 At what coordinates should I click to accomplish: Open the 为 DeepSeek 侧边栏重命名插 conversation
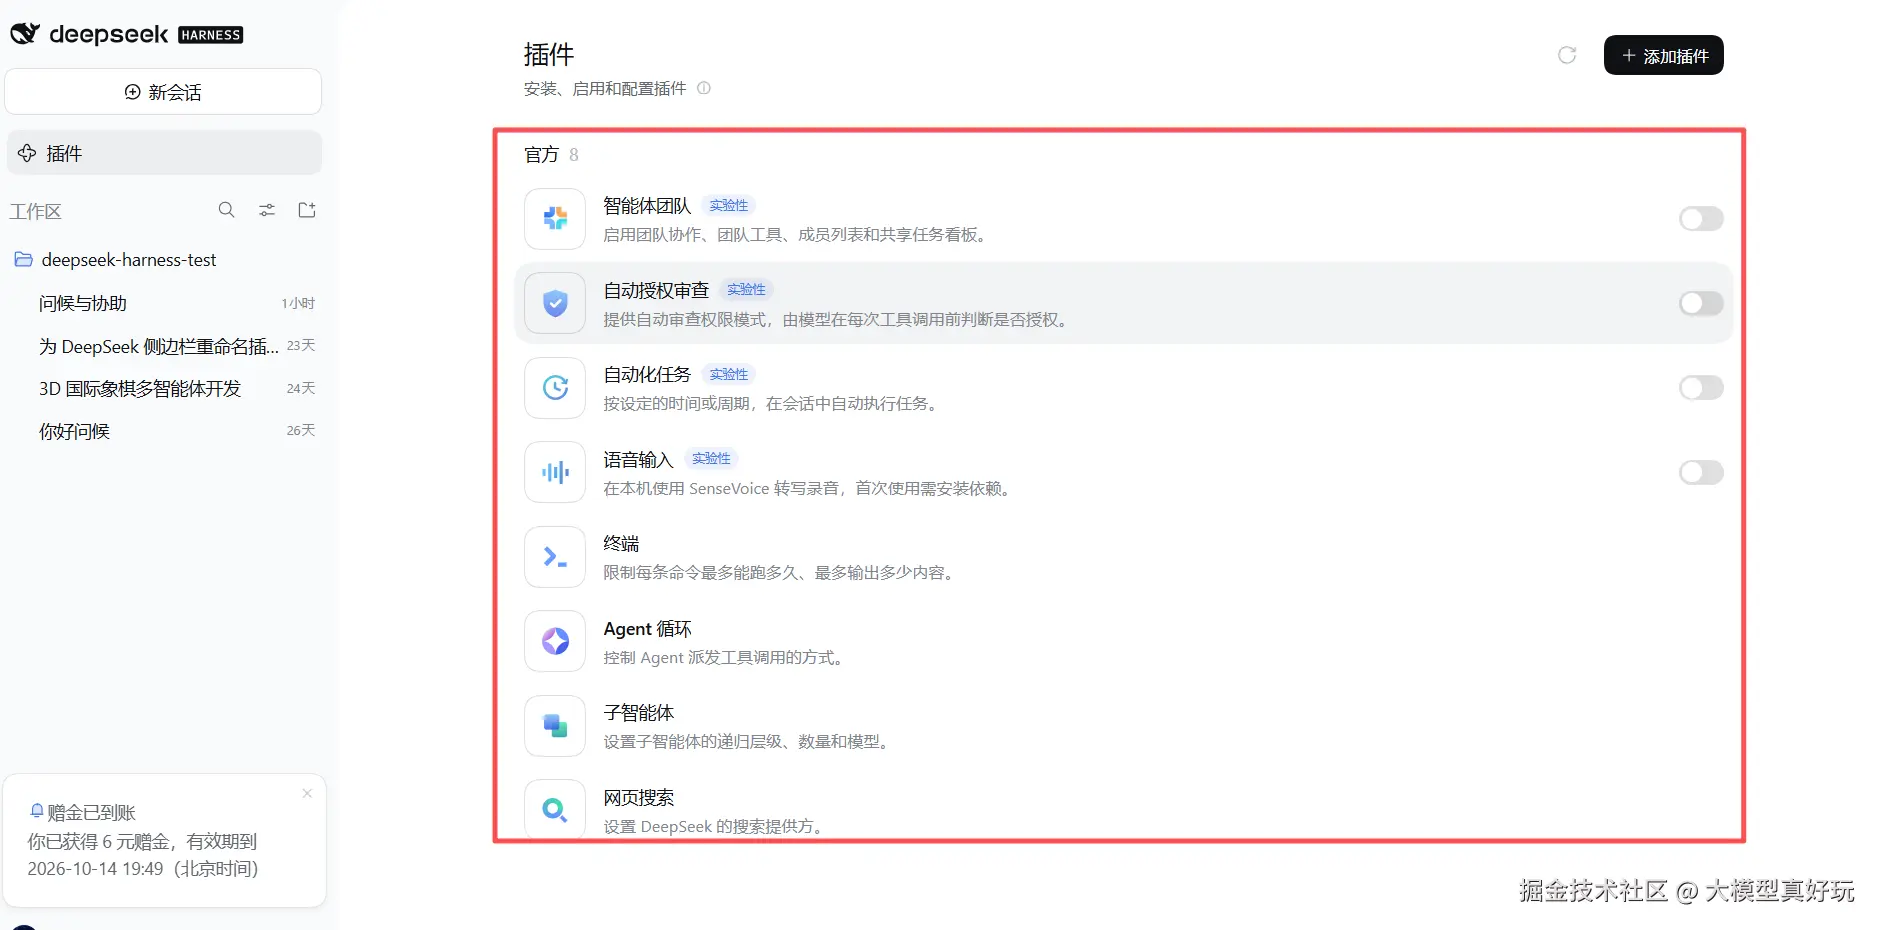point(164,346)
